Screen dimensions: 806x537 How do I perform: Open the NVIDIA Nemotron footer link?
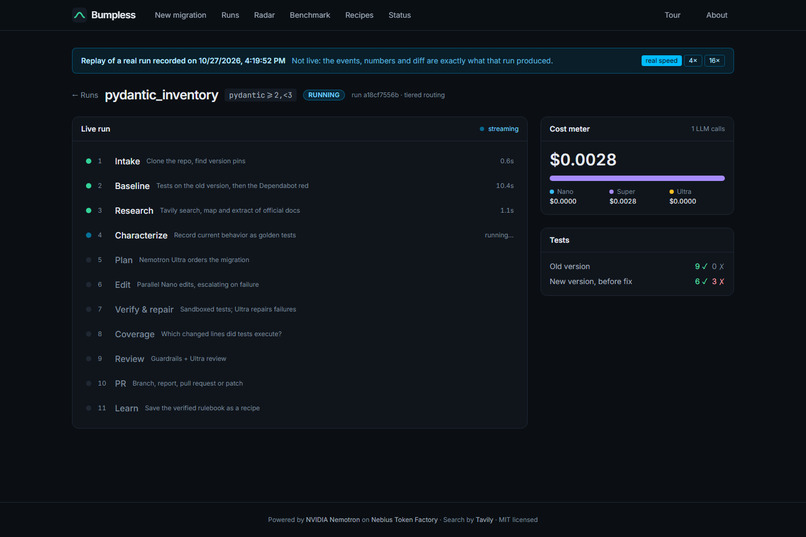coord(333,520)
